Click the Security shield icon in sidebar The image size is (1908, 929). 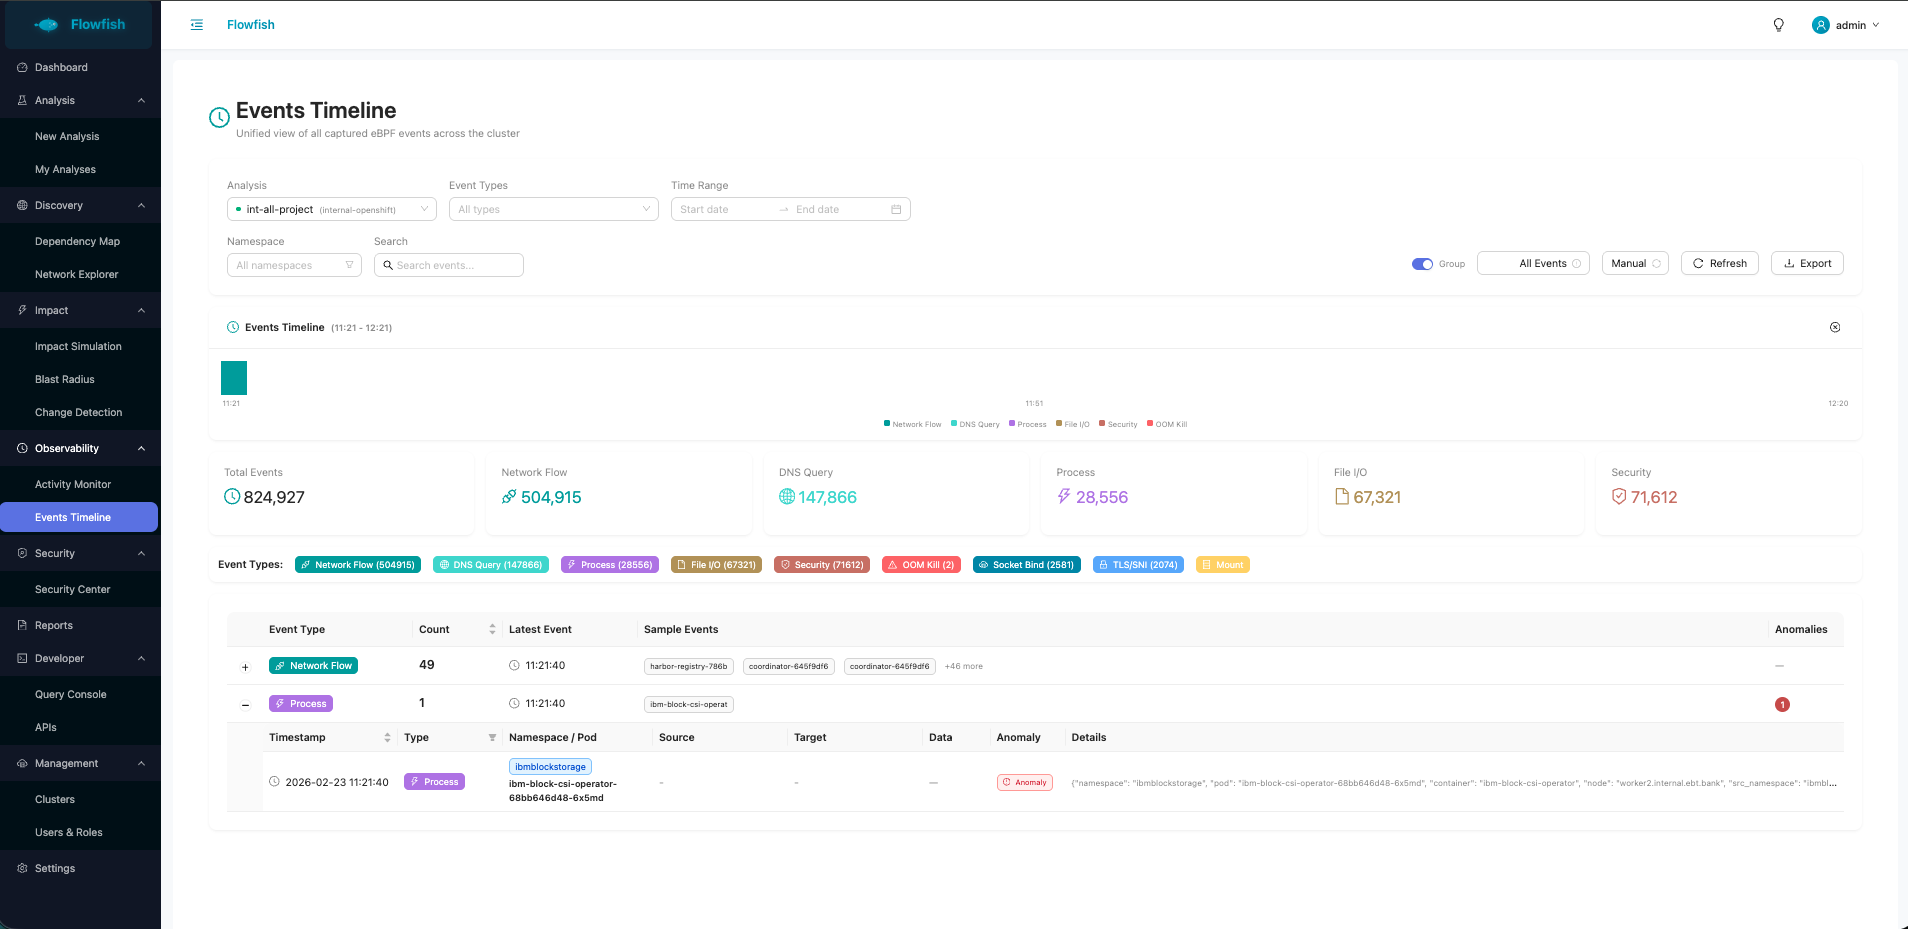(x=22, y=553)
